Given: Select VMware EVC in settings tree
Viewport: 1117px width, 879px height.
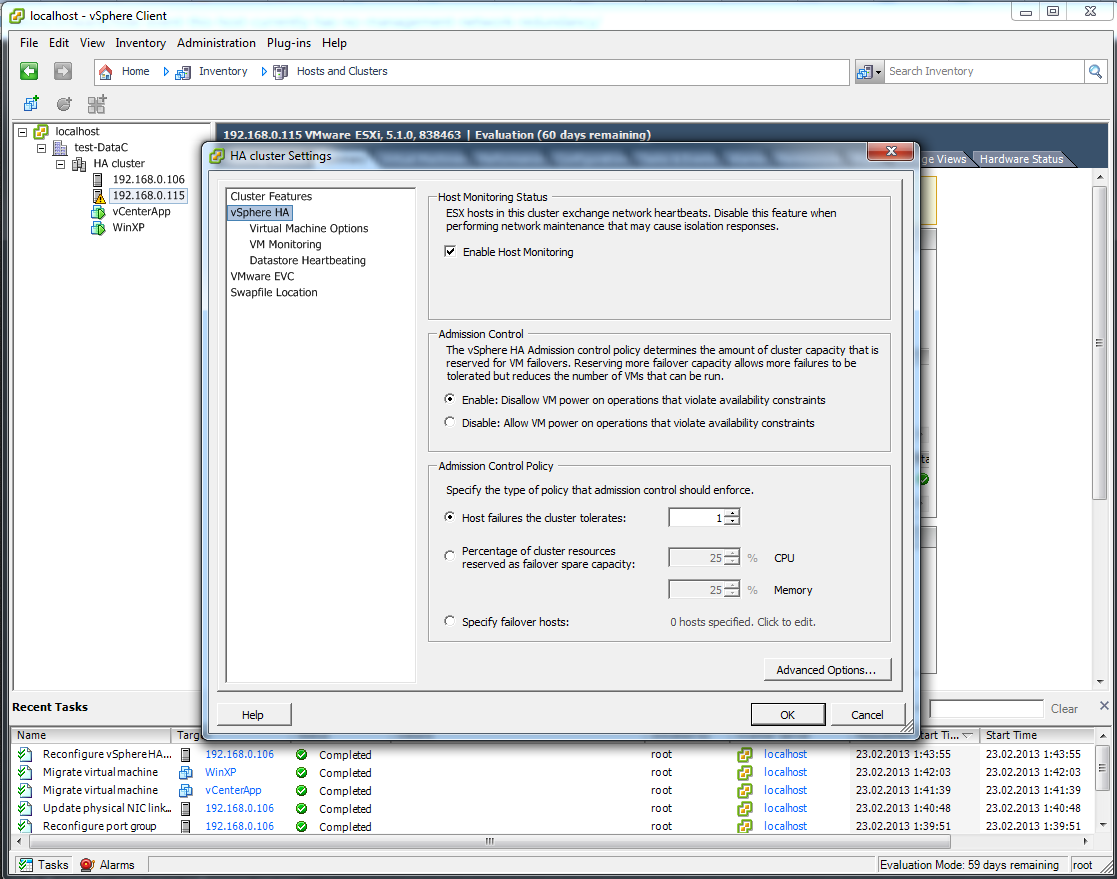Looking at the screenshot, I should click(262, 276).
